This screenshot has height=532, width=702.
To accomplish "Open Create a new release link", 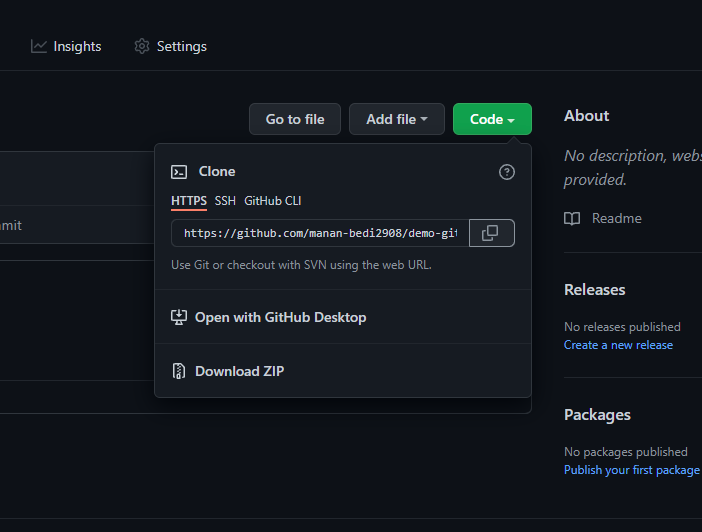I will coord(618,345).
